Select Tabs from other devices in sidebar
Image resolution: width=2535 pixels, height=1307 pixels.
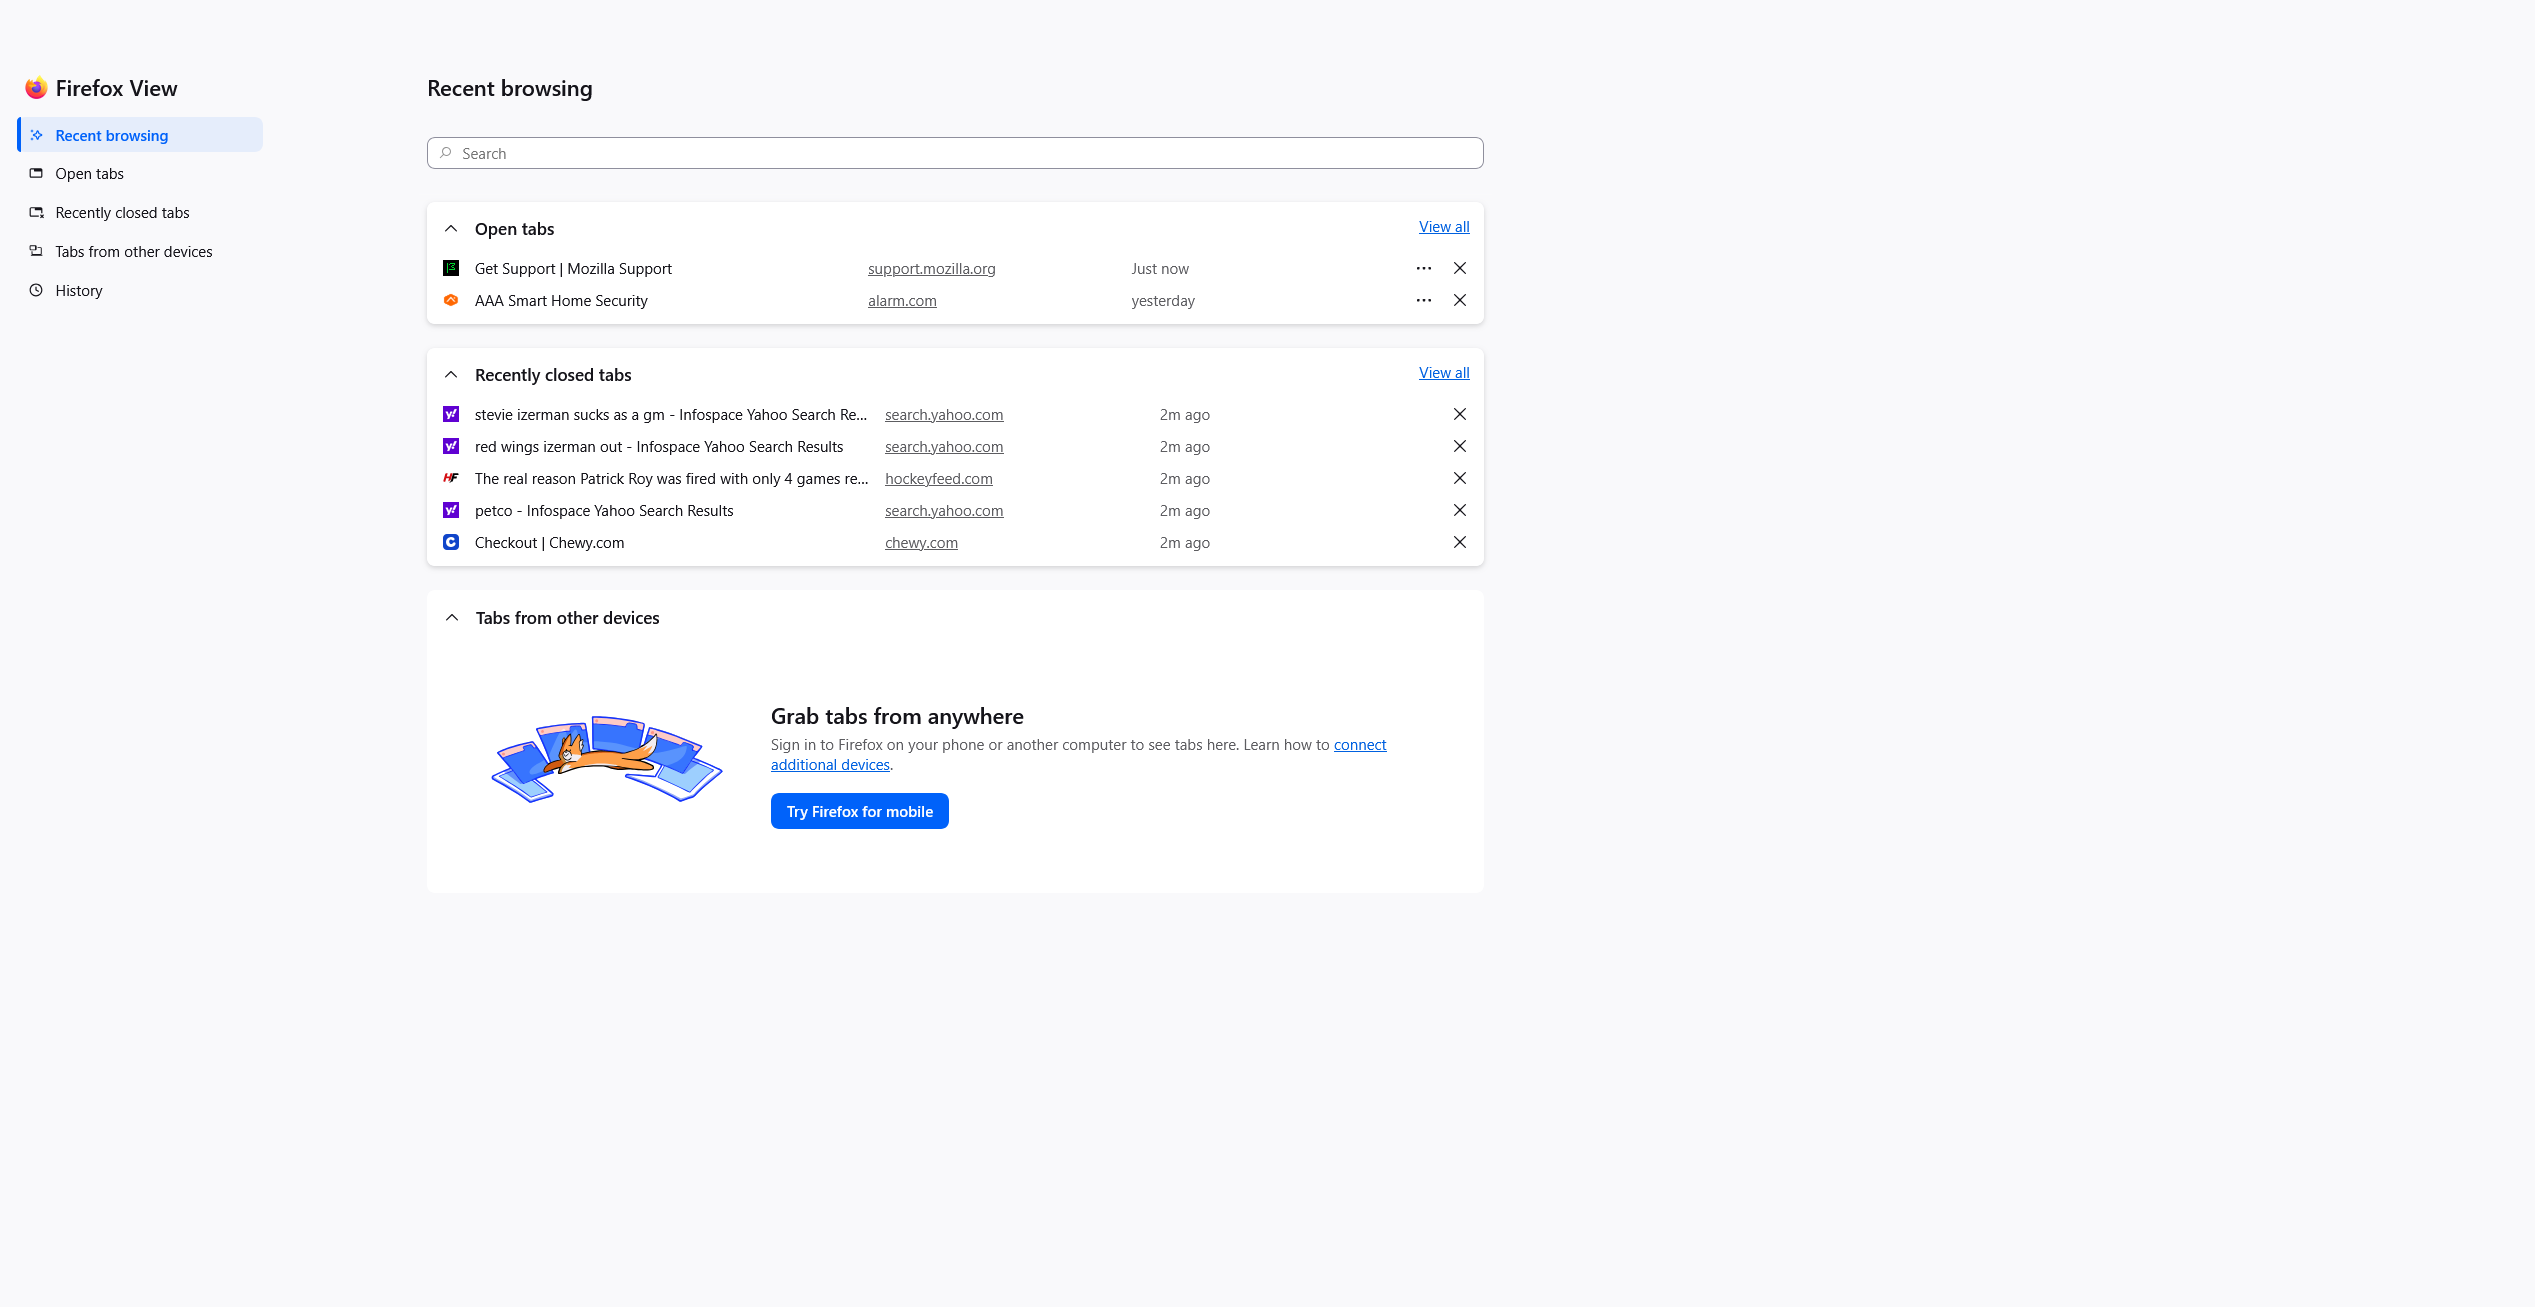coord(133,252)
